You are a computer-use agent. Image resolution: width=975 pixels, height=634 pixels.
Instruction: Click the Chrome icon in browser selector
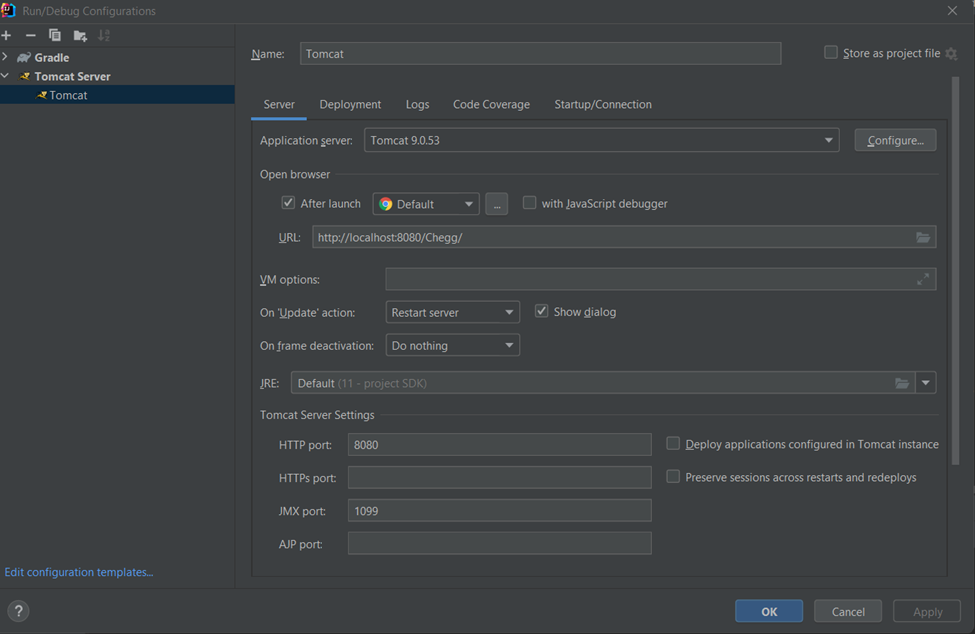[386, 204]
